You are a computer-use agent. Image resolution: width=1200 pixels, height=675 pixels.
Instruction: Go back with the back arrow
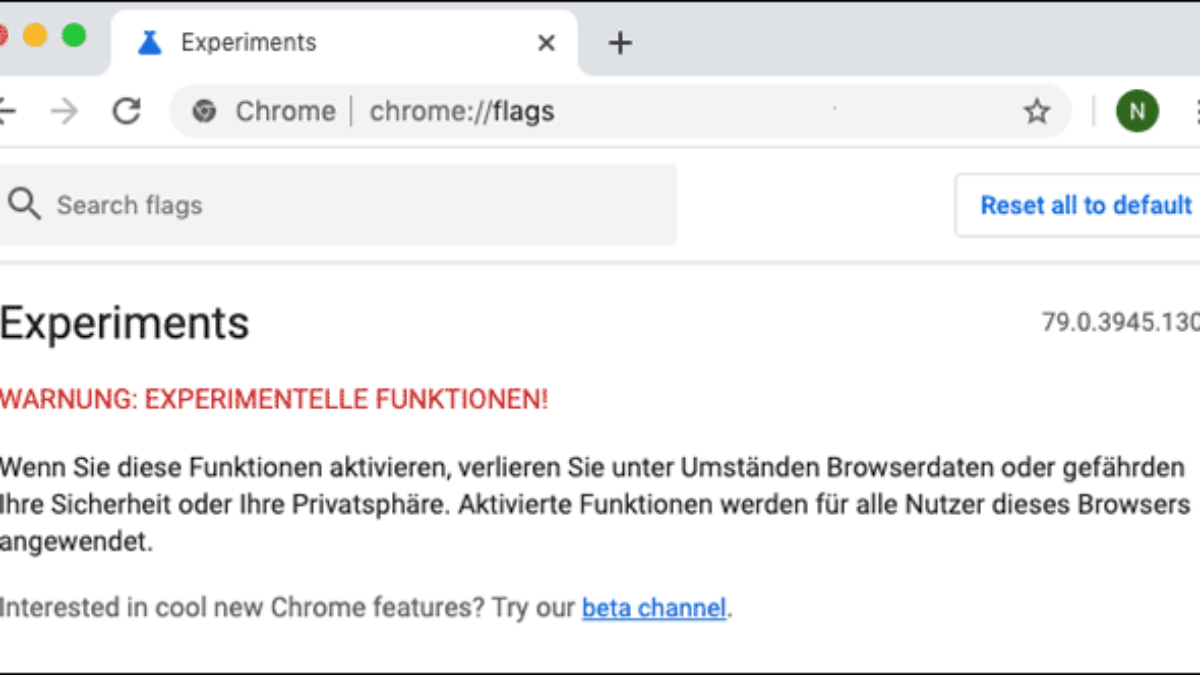tap(6, 111)
